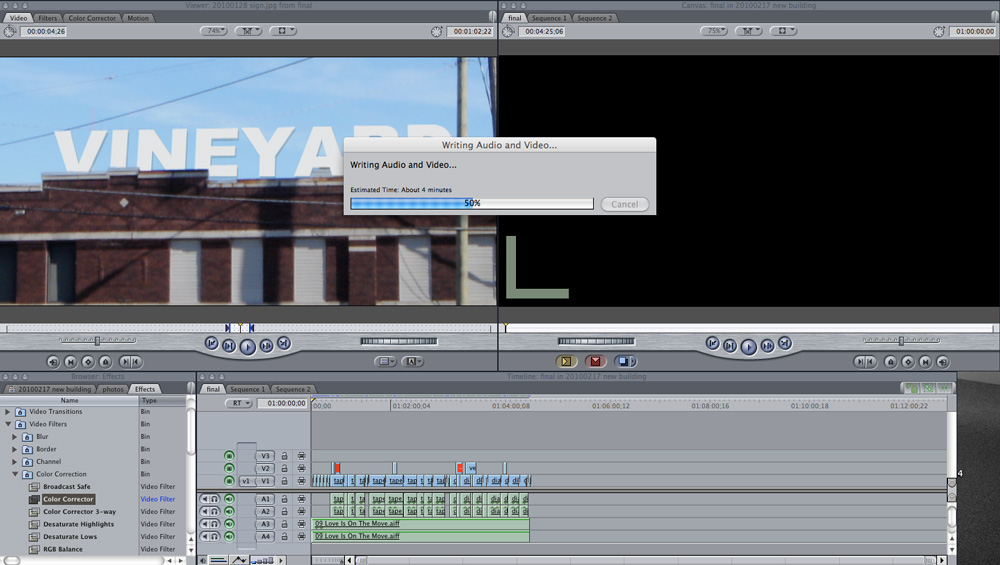Go to previous edit in Canvas
This screenshot has width=1000, height=565.
712,343
